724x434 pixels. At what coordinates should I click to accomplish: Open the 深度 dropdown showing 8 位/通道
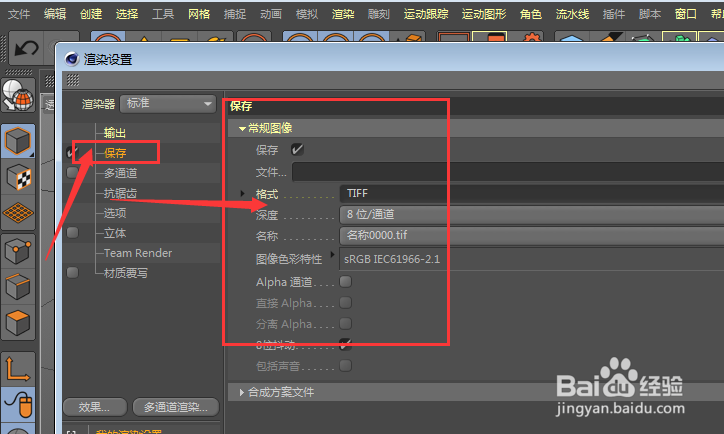pos(531,214)
